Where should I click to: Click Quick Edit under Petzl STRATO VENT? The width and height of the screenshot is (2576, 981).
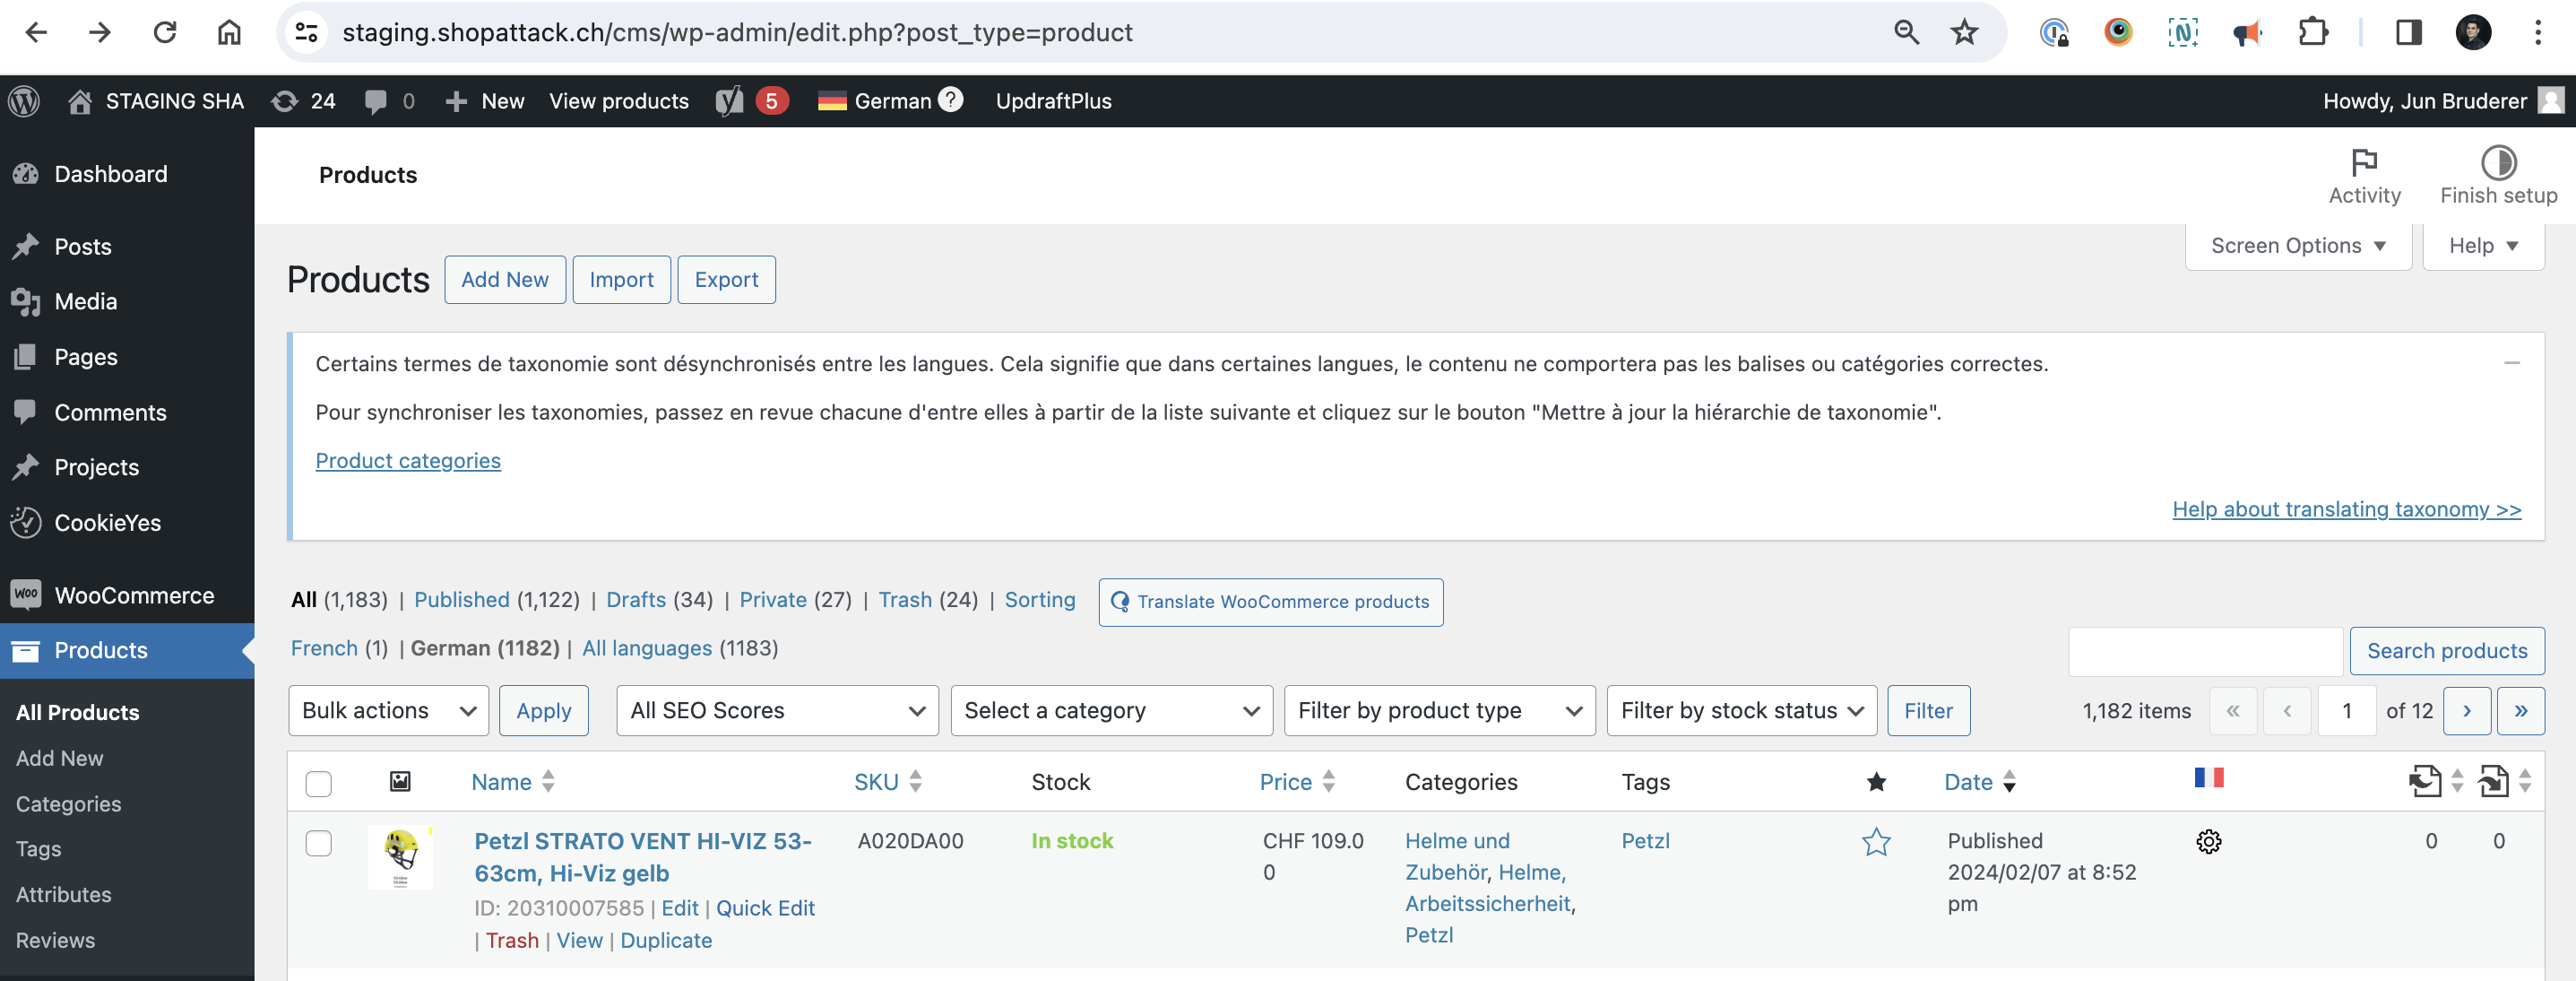(x=765, y=908)
